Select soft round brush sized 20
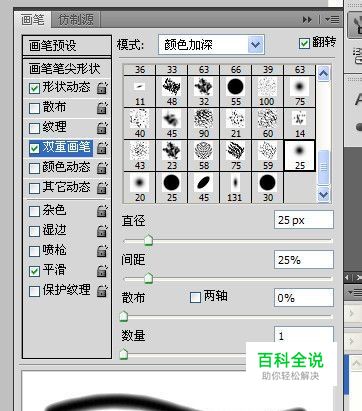Image resolution: width=362 pixels, height=411 pixels. [140, 187]
